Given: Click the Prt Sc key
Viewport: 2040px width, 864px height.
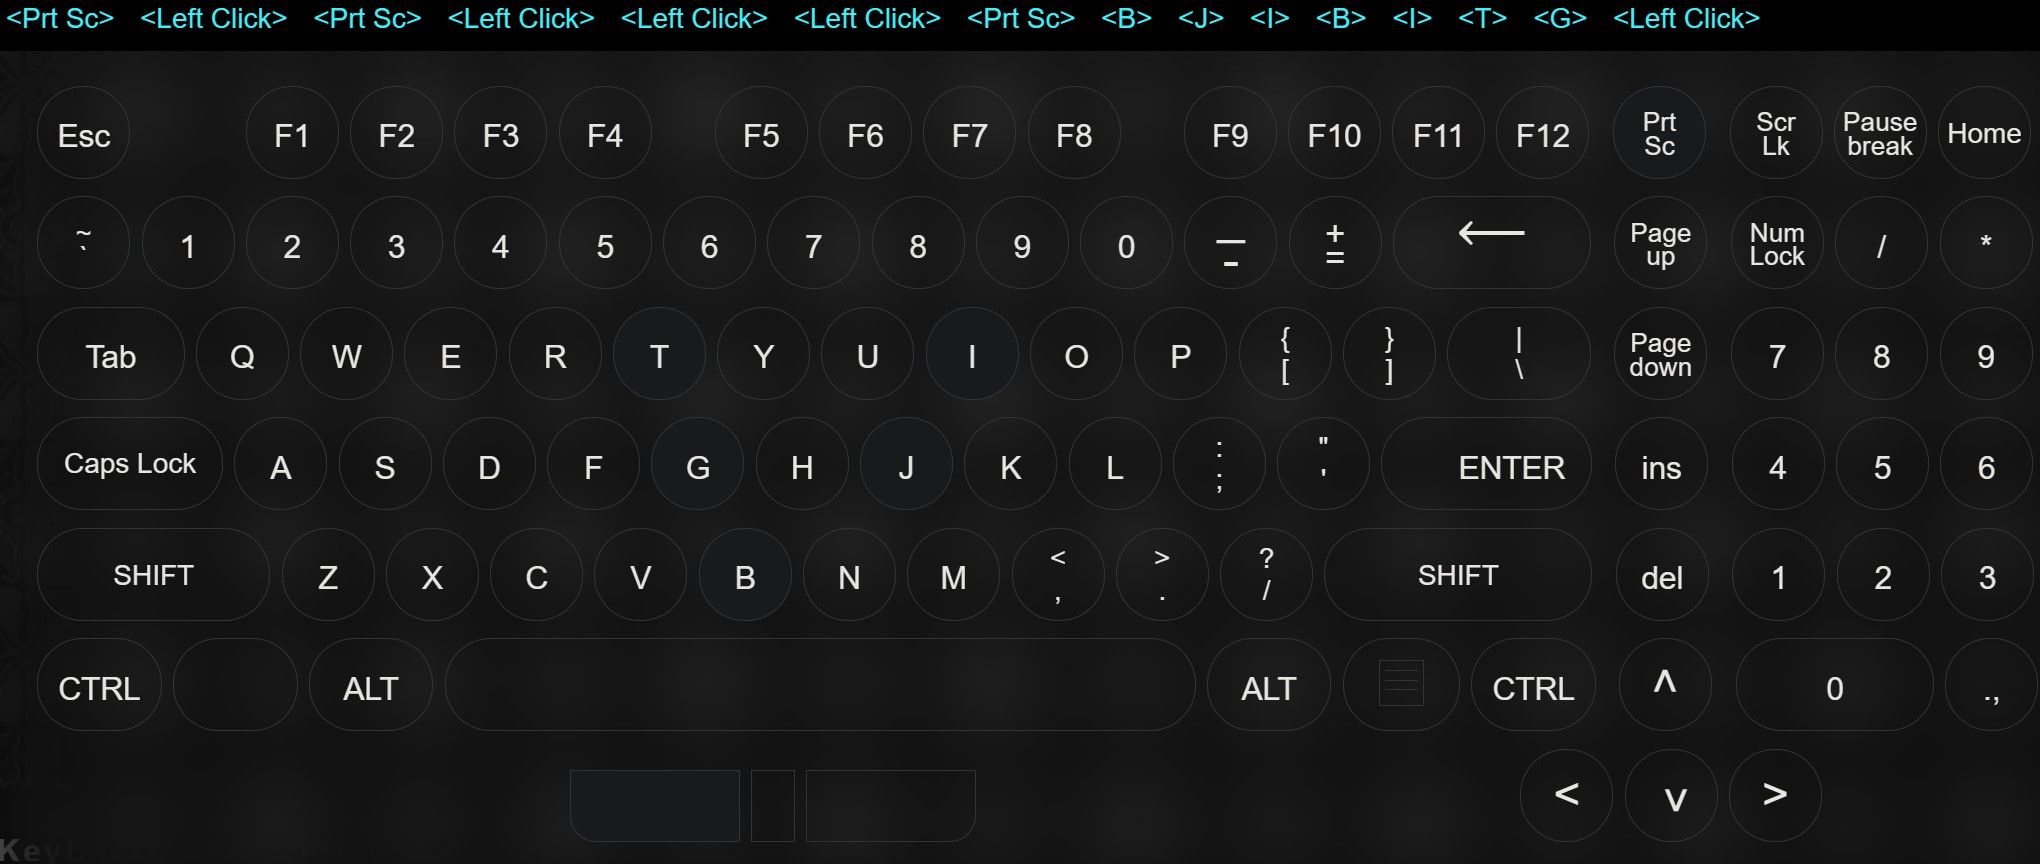Looking at the screenshot, I should point(1659,133).
